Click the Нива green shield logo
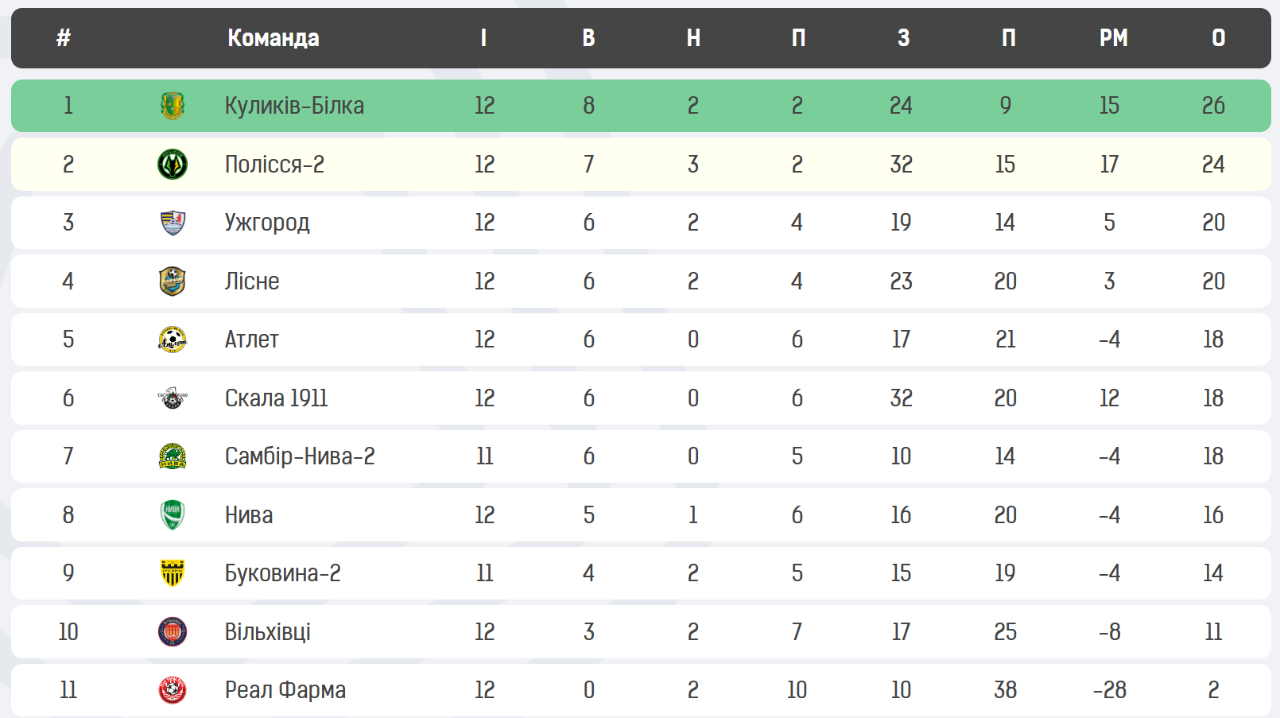The image size is (1280, 718). [173, 515]
